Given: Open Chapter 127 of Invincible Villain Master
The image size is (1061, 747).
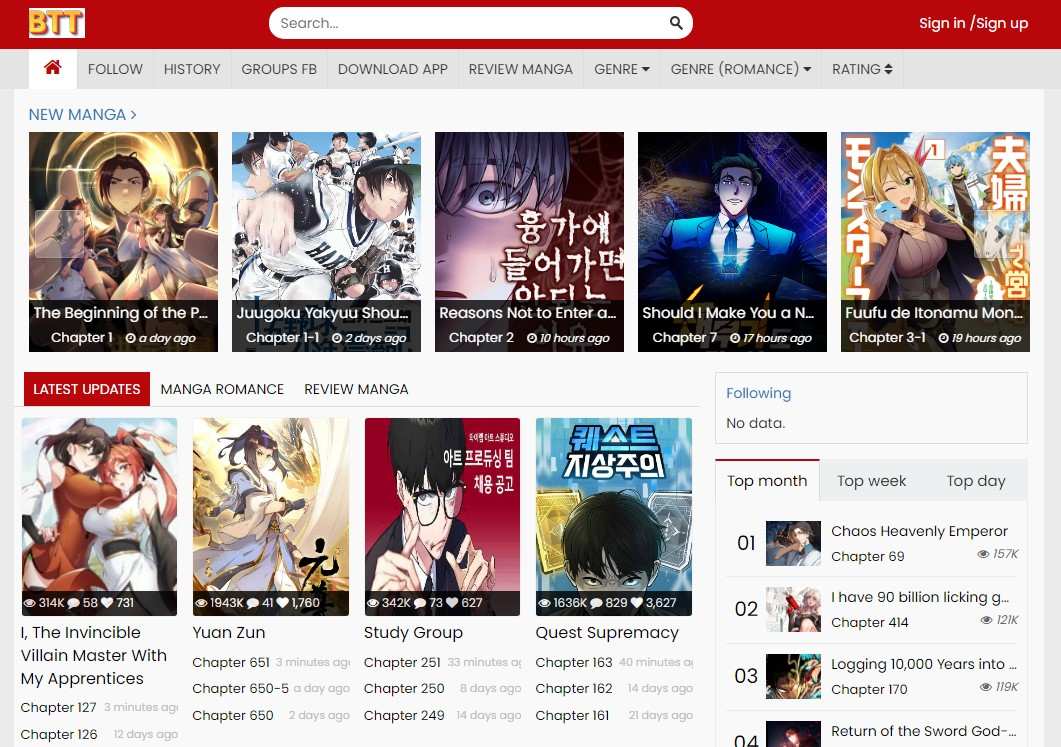Looking at the screenshot, I should (58, 707).
